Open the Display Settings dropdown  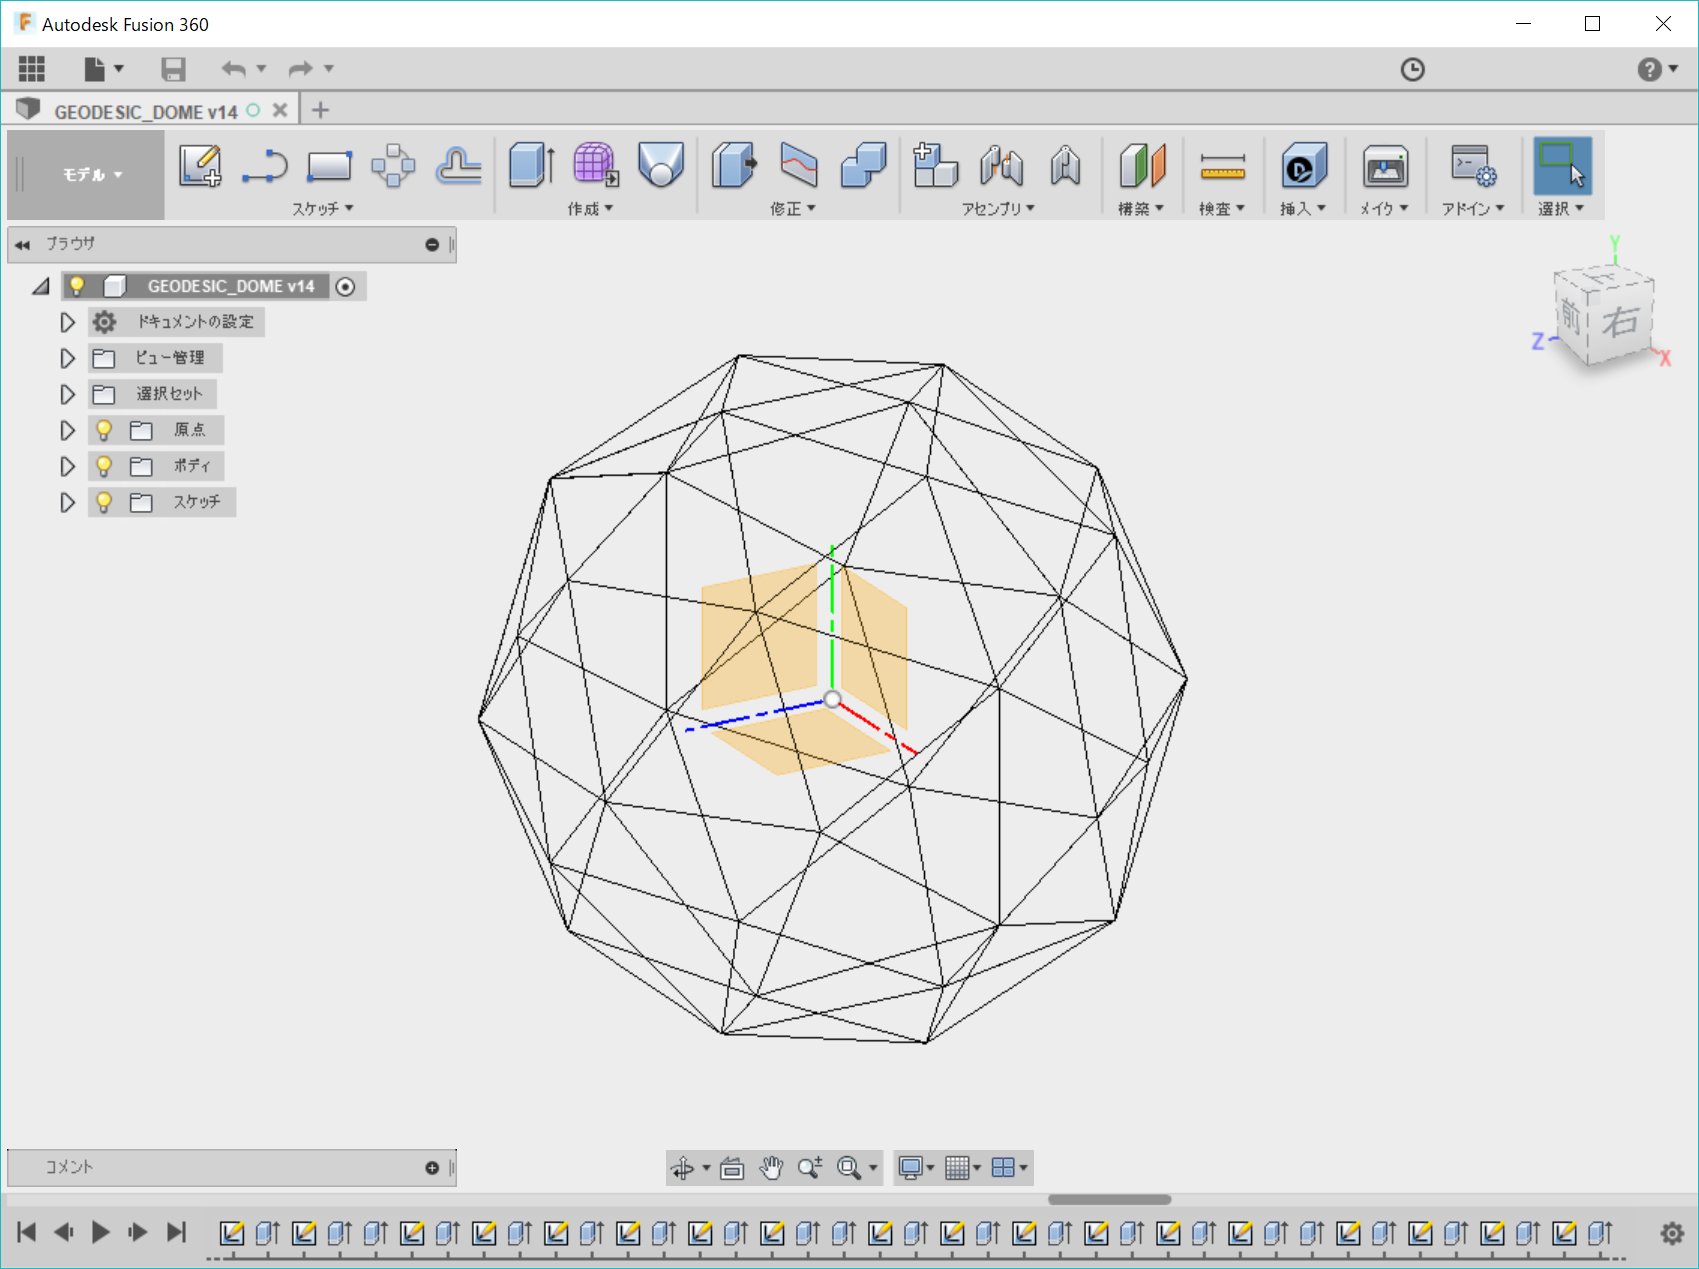(x=916, y=1167)
